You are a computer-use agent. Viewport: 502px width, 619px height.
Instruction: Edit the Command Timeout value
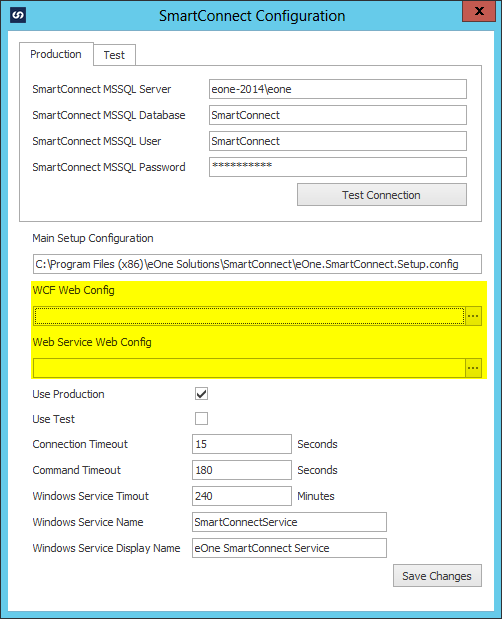[x=242, y=470]
